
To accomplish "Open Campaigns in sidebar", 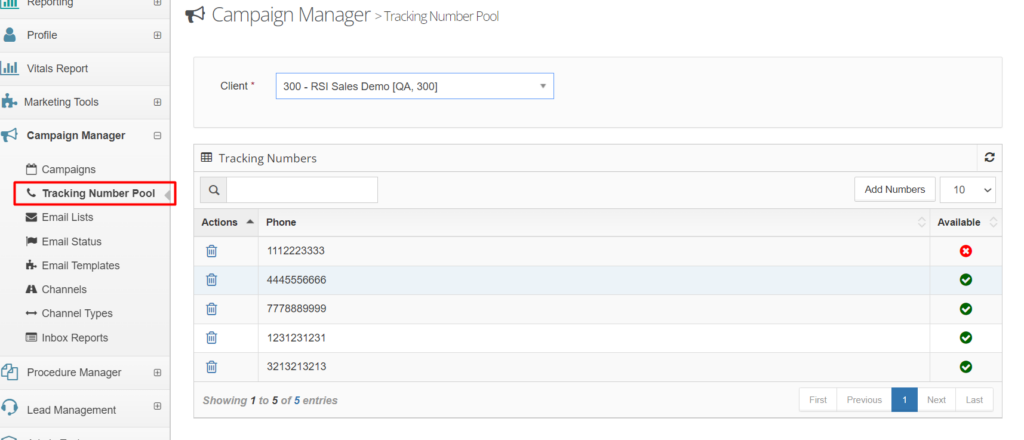I will click(69, 169).
